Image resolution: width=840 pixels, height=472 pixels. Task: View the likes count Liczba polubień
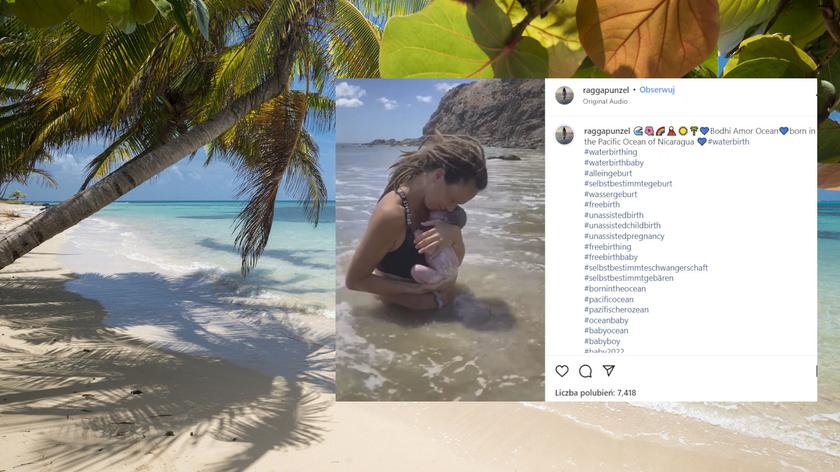tap(596, 393)
